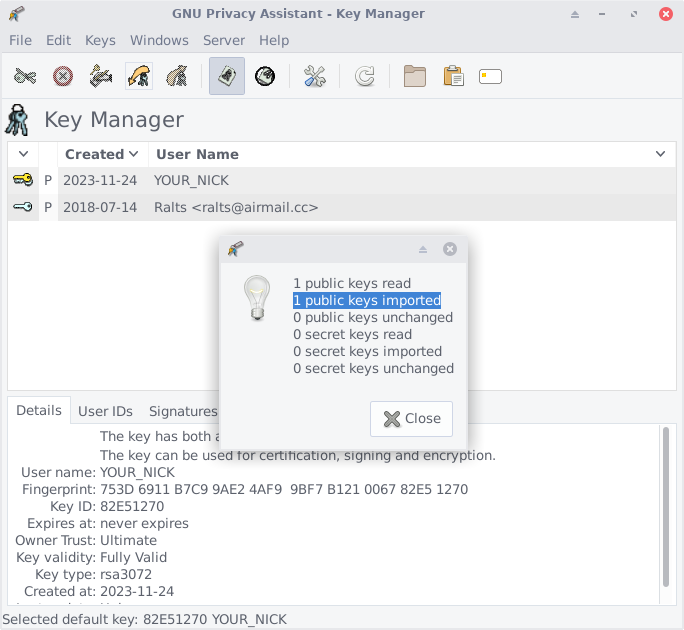The image size is (684, 630).
Task: Open the Smartcard manager icon
Action: click(x=490, y=76)
